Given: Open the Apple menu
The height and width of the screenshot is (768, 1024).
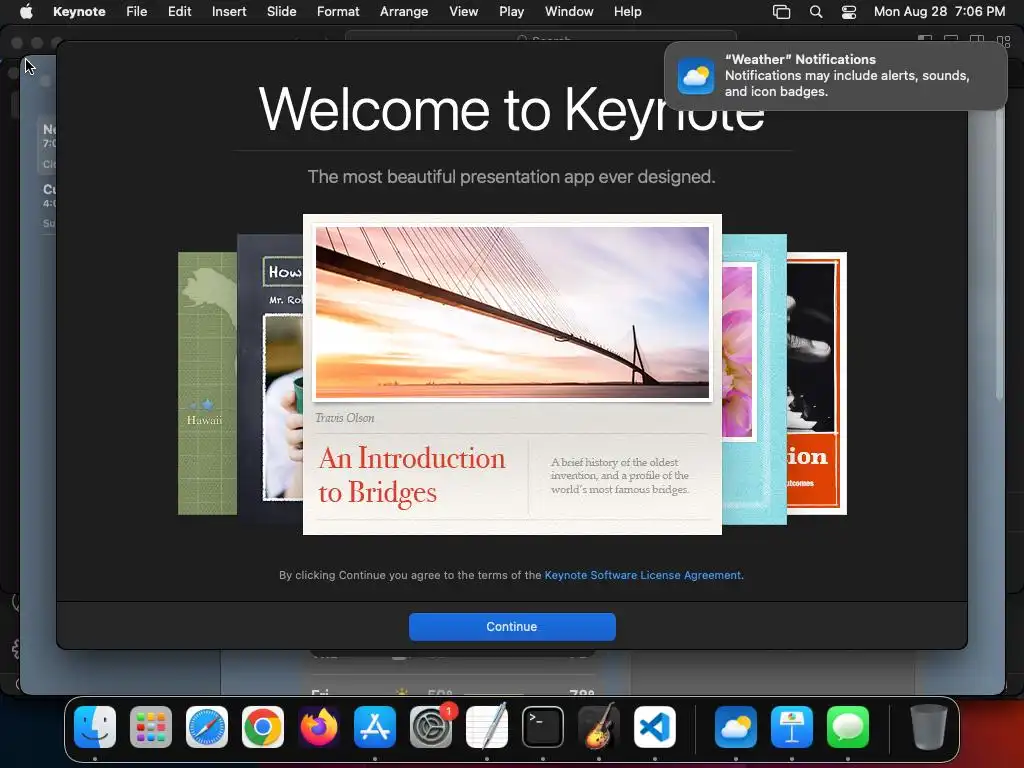Looking at the screenshot, I should (x=26, y=11).
